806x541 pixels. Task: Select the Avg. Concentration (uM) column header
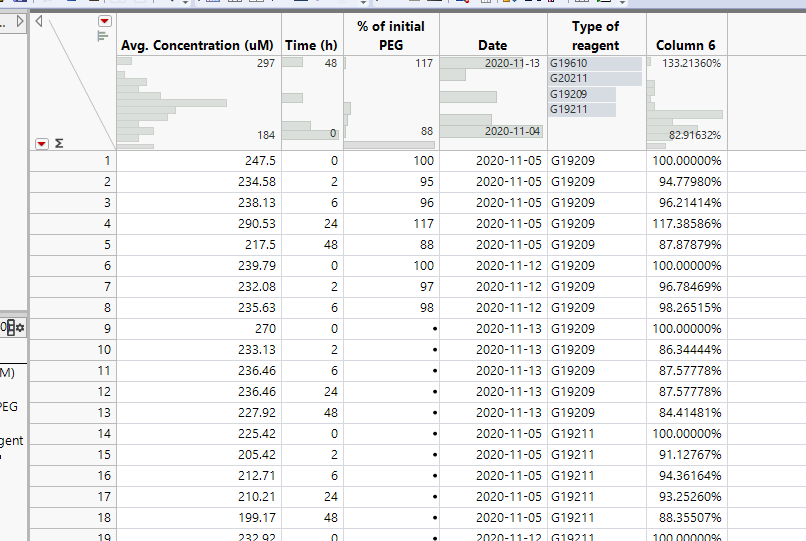point(198,45)
